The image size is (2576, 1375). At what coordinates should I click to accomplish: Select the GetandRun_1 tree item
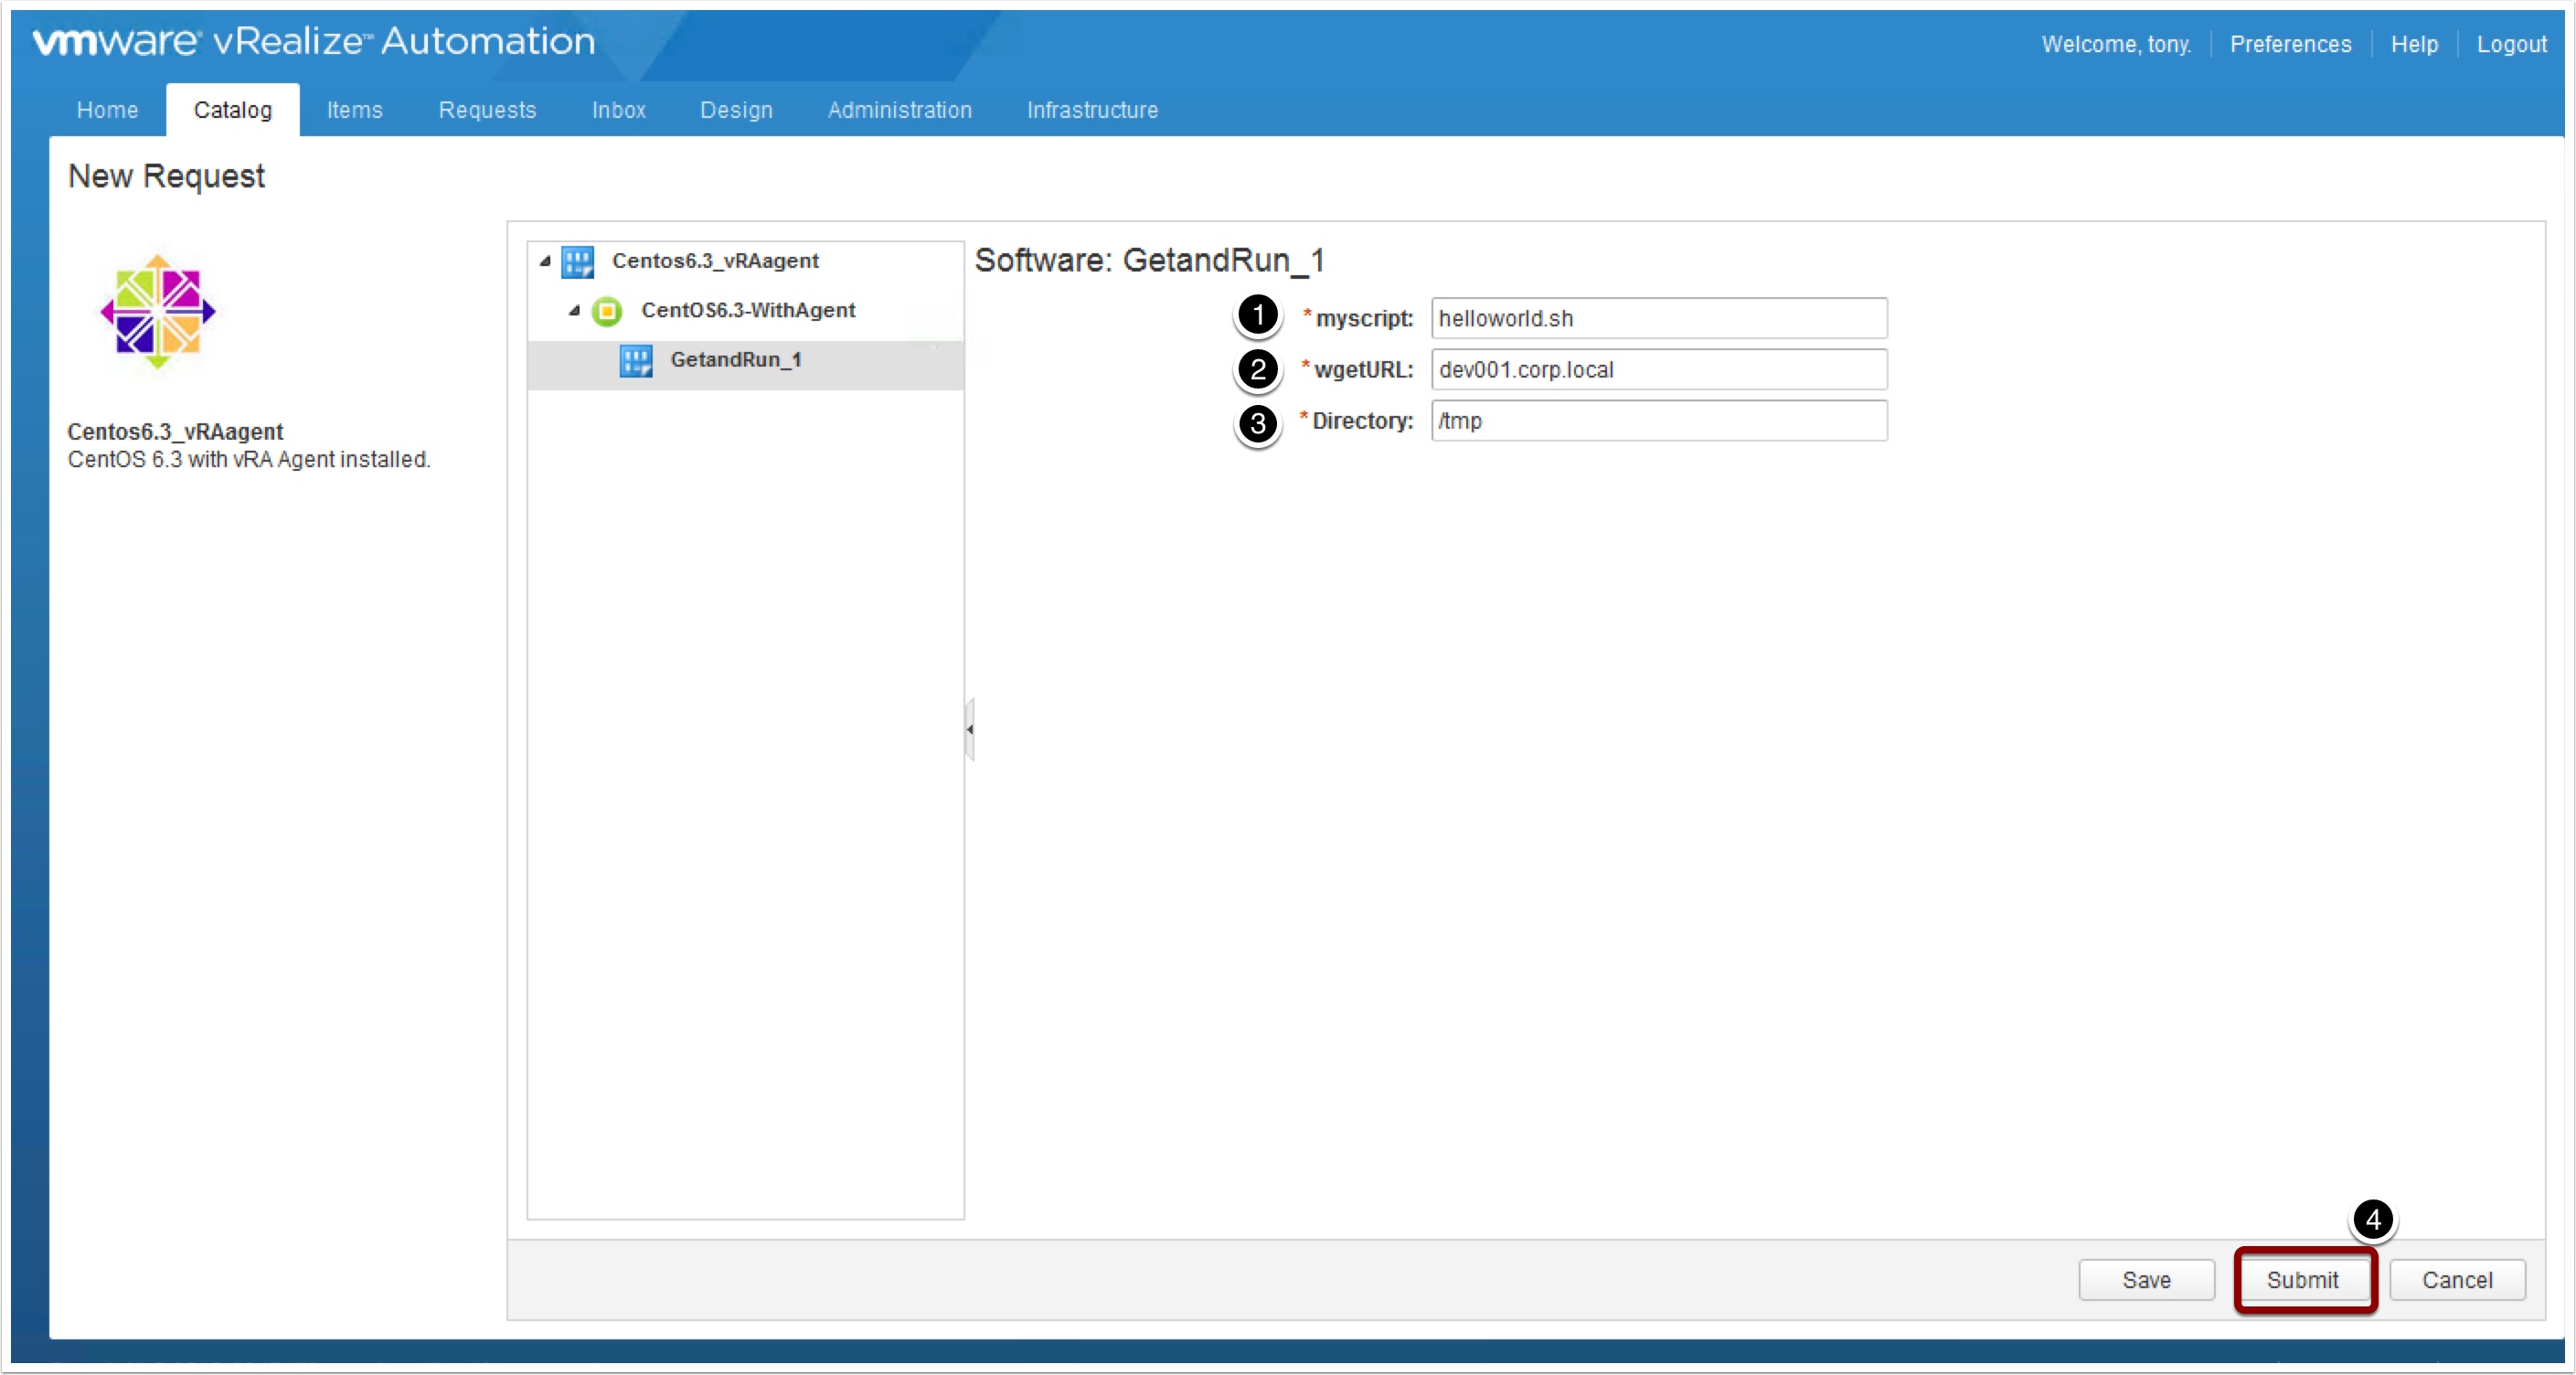pos(735,360)
